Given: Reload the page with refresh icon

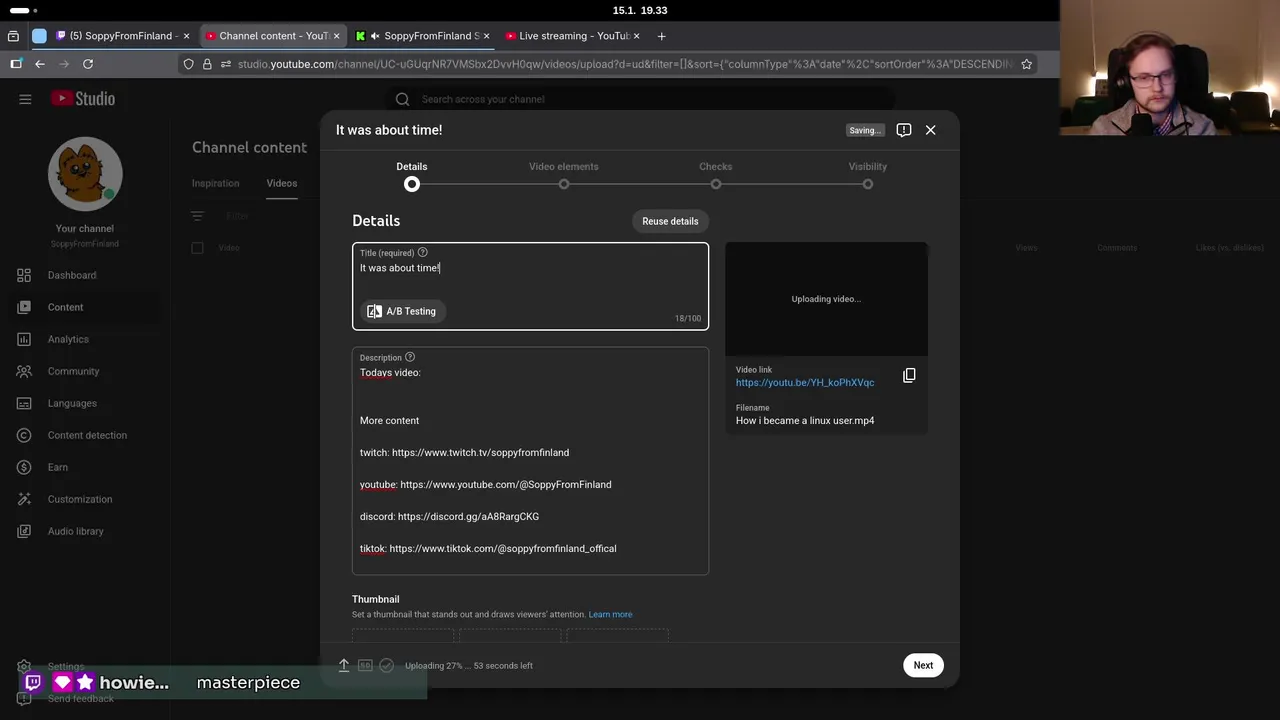Looking at the screenshot, I should tap(88, 64).
